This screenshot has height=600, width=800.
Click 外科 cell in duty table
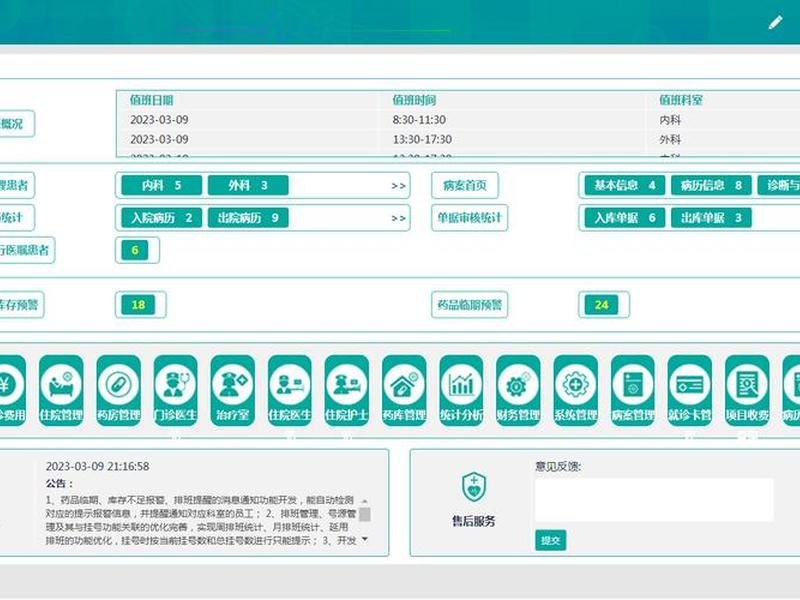pos(670,139)
